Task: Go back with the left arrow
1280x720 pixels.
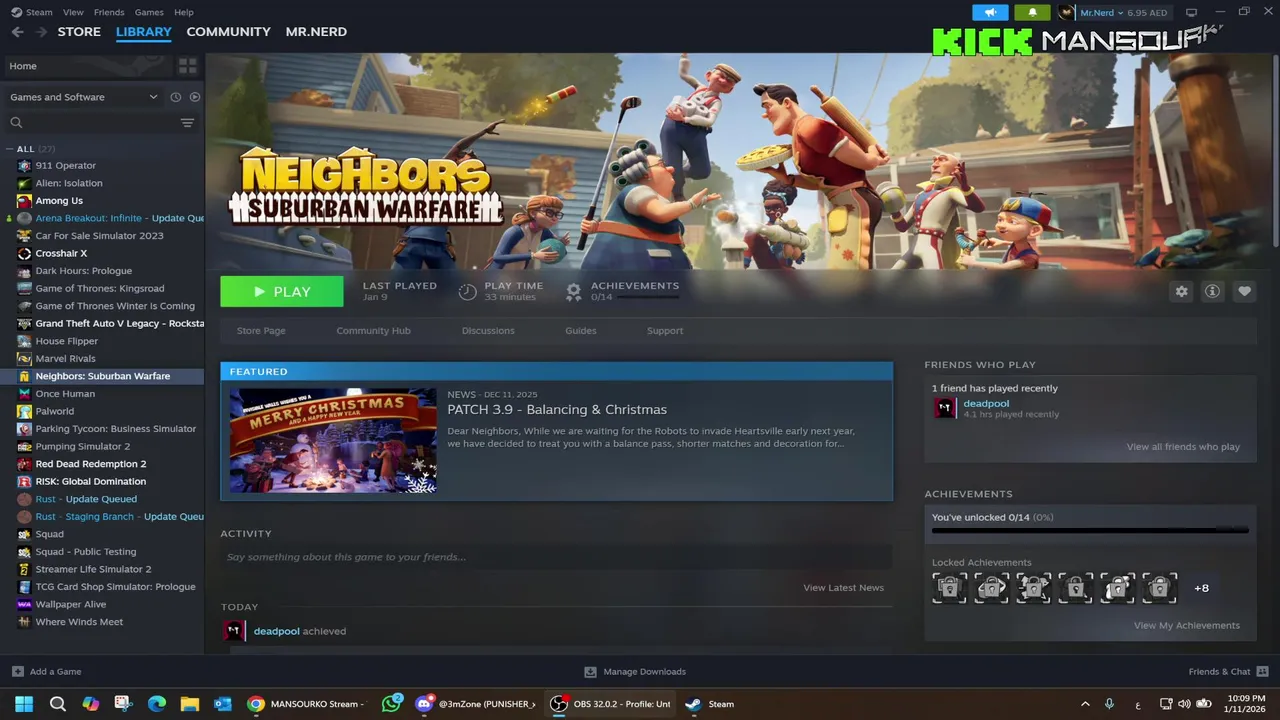Action: (17, 32)
